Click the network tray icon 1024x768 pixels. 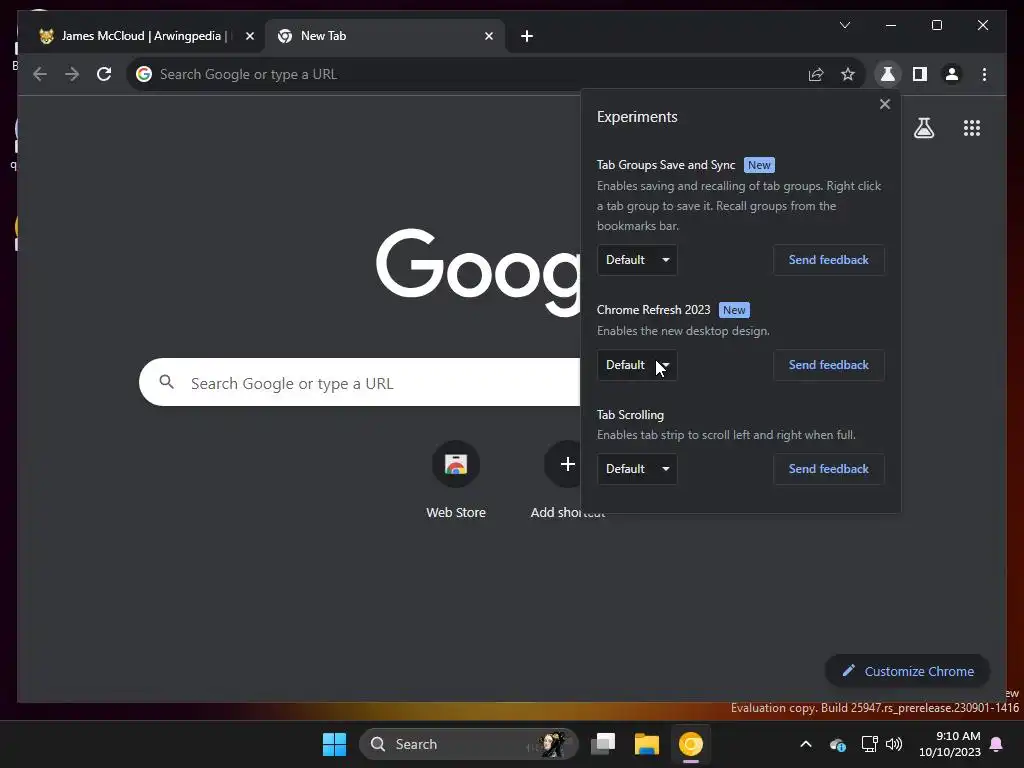(869, 744)
